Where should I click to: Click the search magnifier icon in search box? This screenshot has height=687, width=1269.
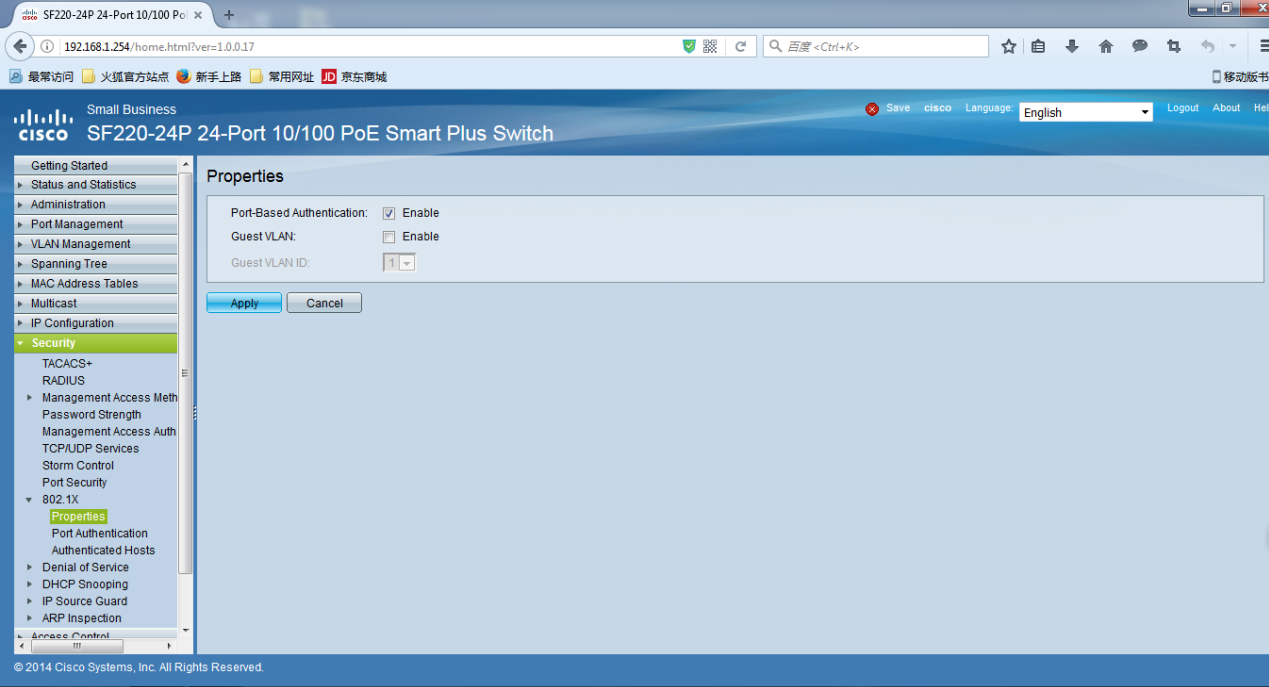point(775,46)
